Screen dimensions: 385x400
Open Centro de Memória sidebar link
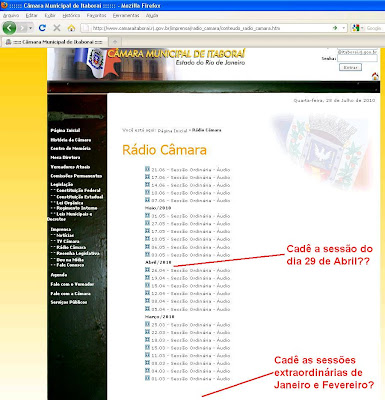click(71, 148)
